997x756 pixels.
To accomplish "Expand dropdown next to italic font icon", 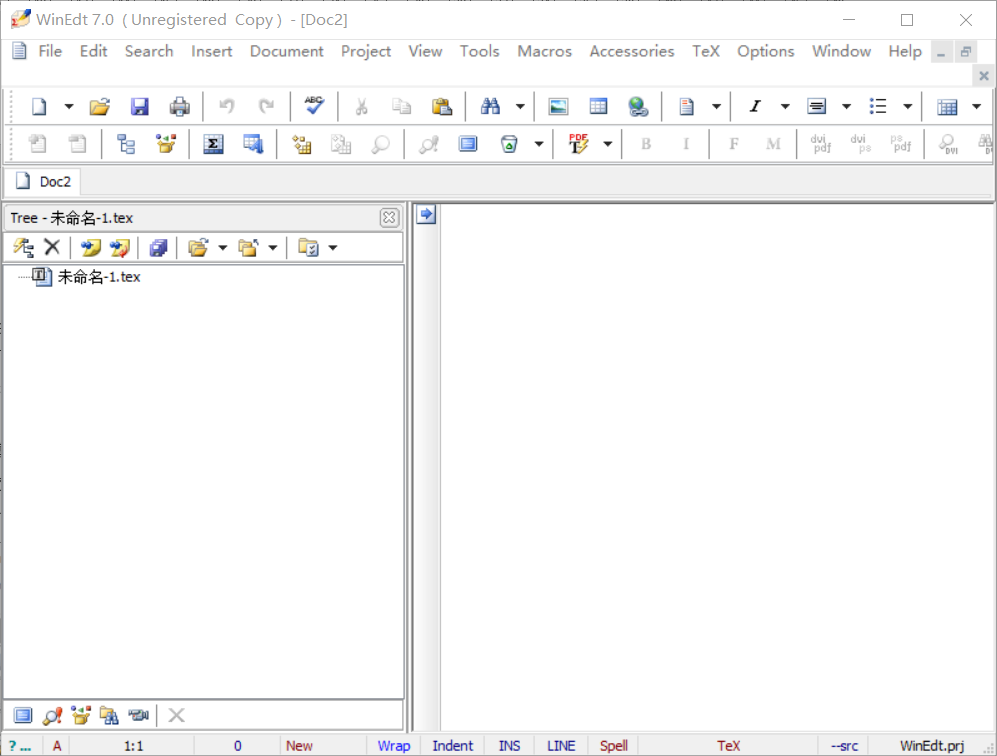I will pos(785,106).
